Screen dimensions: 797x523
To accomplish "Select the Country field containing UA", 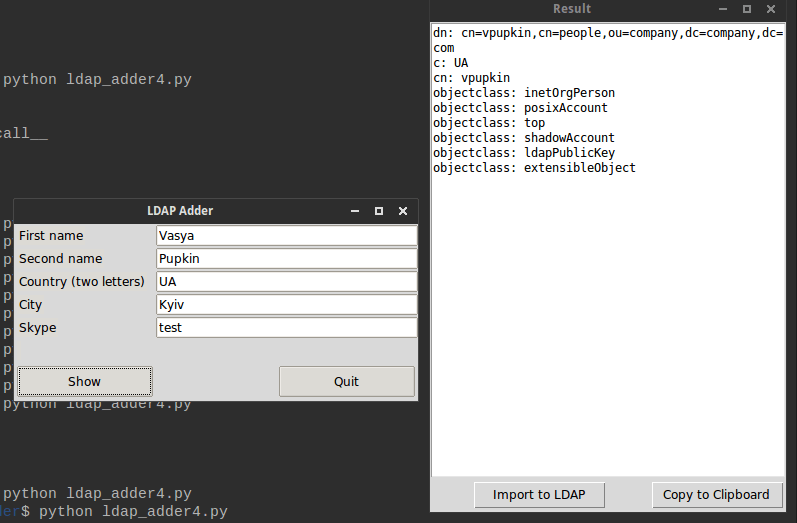I will pos(287,282).
